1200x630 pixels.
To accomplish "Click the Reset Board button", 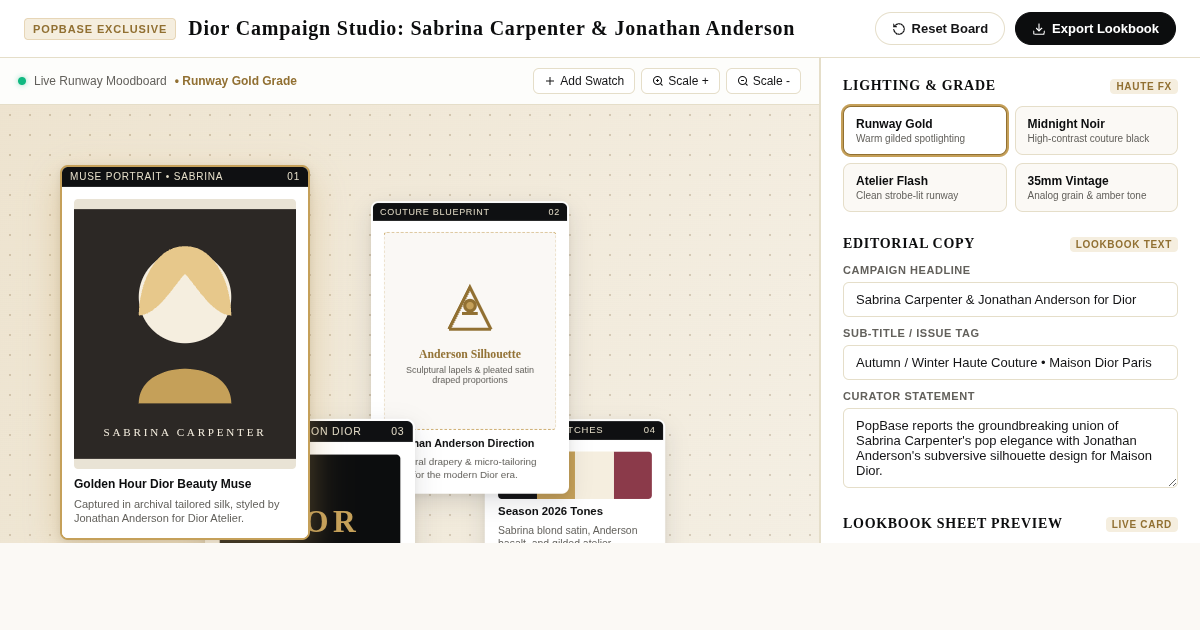I will [x=940, y=28].
